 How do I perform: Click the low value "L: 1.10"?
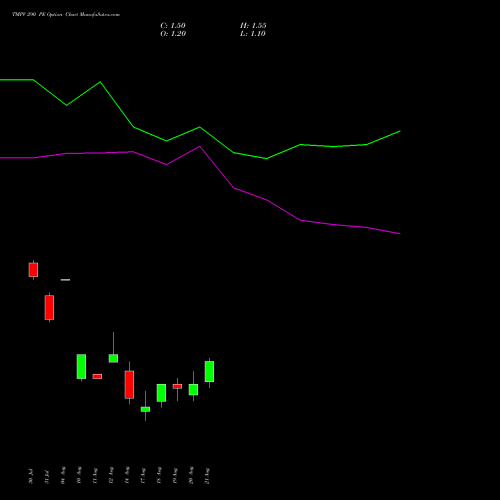coord(253,34)
